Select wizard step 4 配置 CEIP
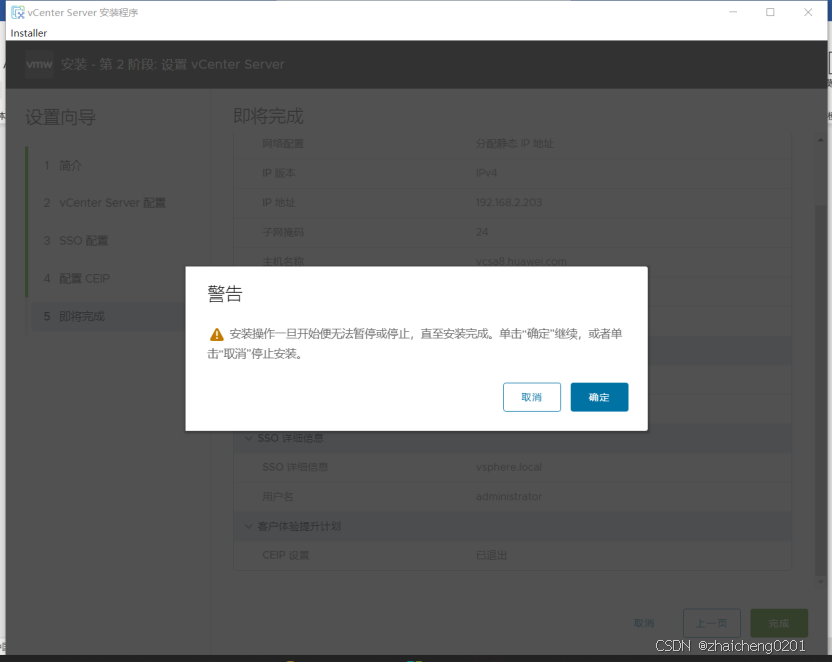This screenshot has width=832, height=662. coord(77,278)
